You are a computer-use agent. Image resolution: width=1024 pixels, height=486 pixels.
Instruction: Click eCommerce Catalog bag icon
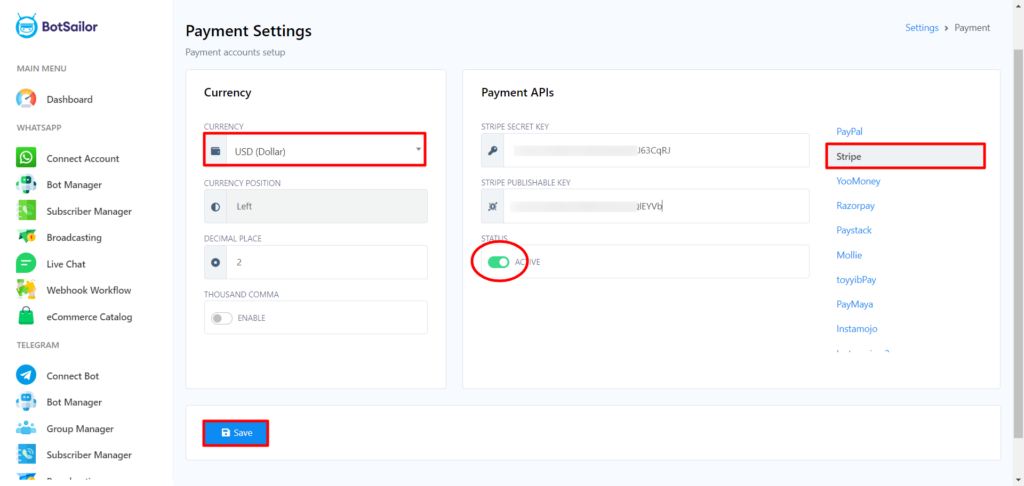pyautogui.click(x=26, y=317)
